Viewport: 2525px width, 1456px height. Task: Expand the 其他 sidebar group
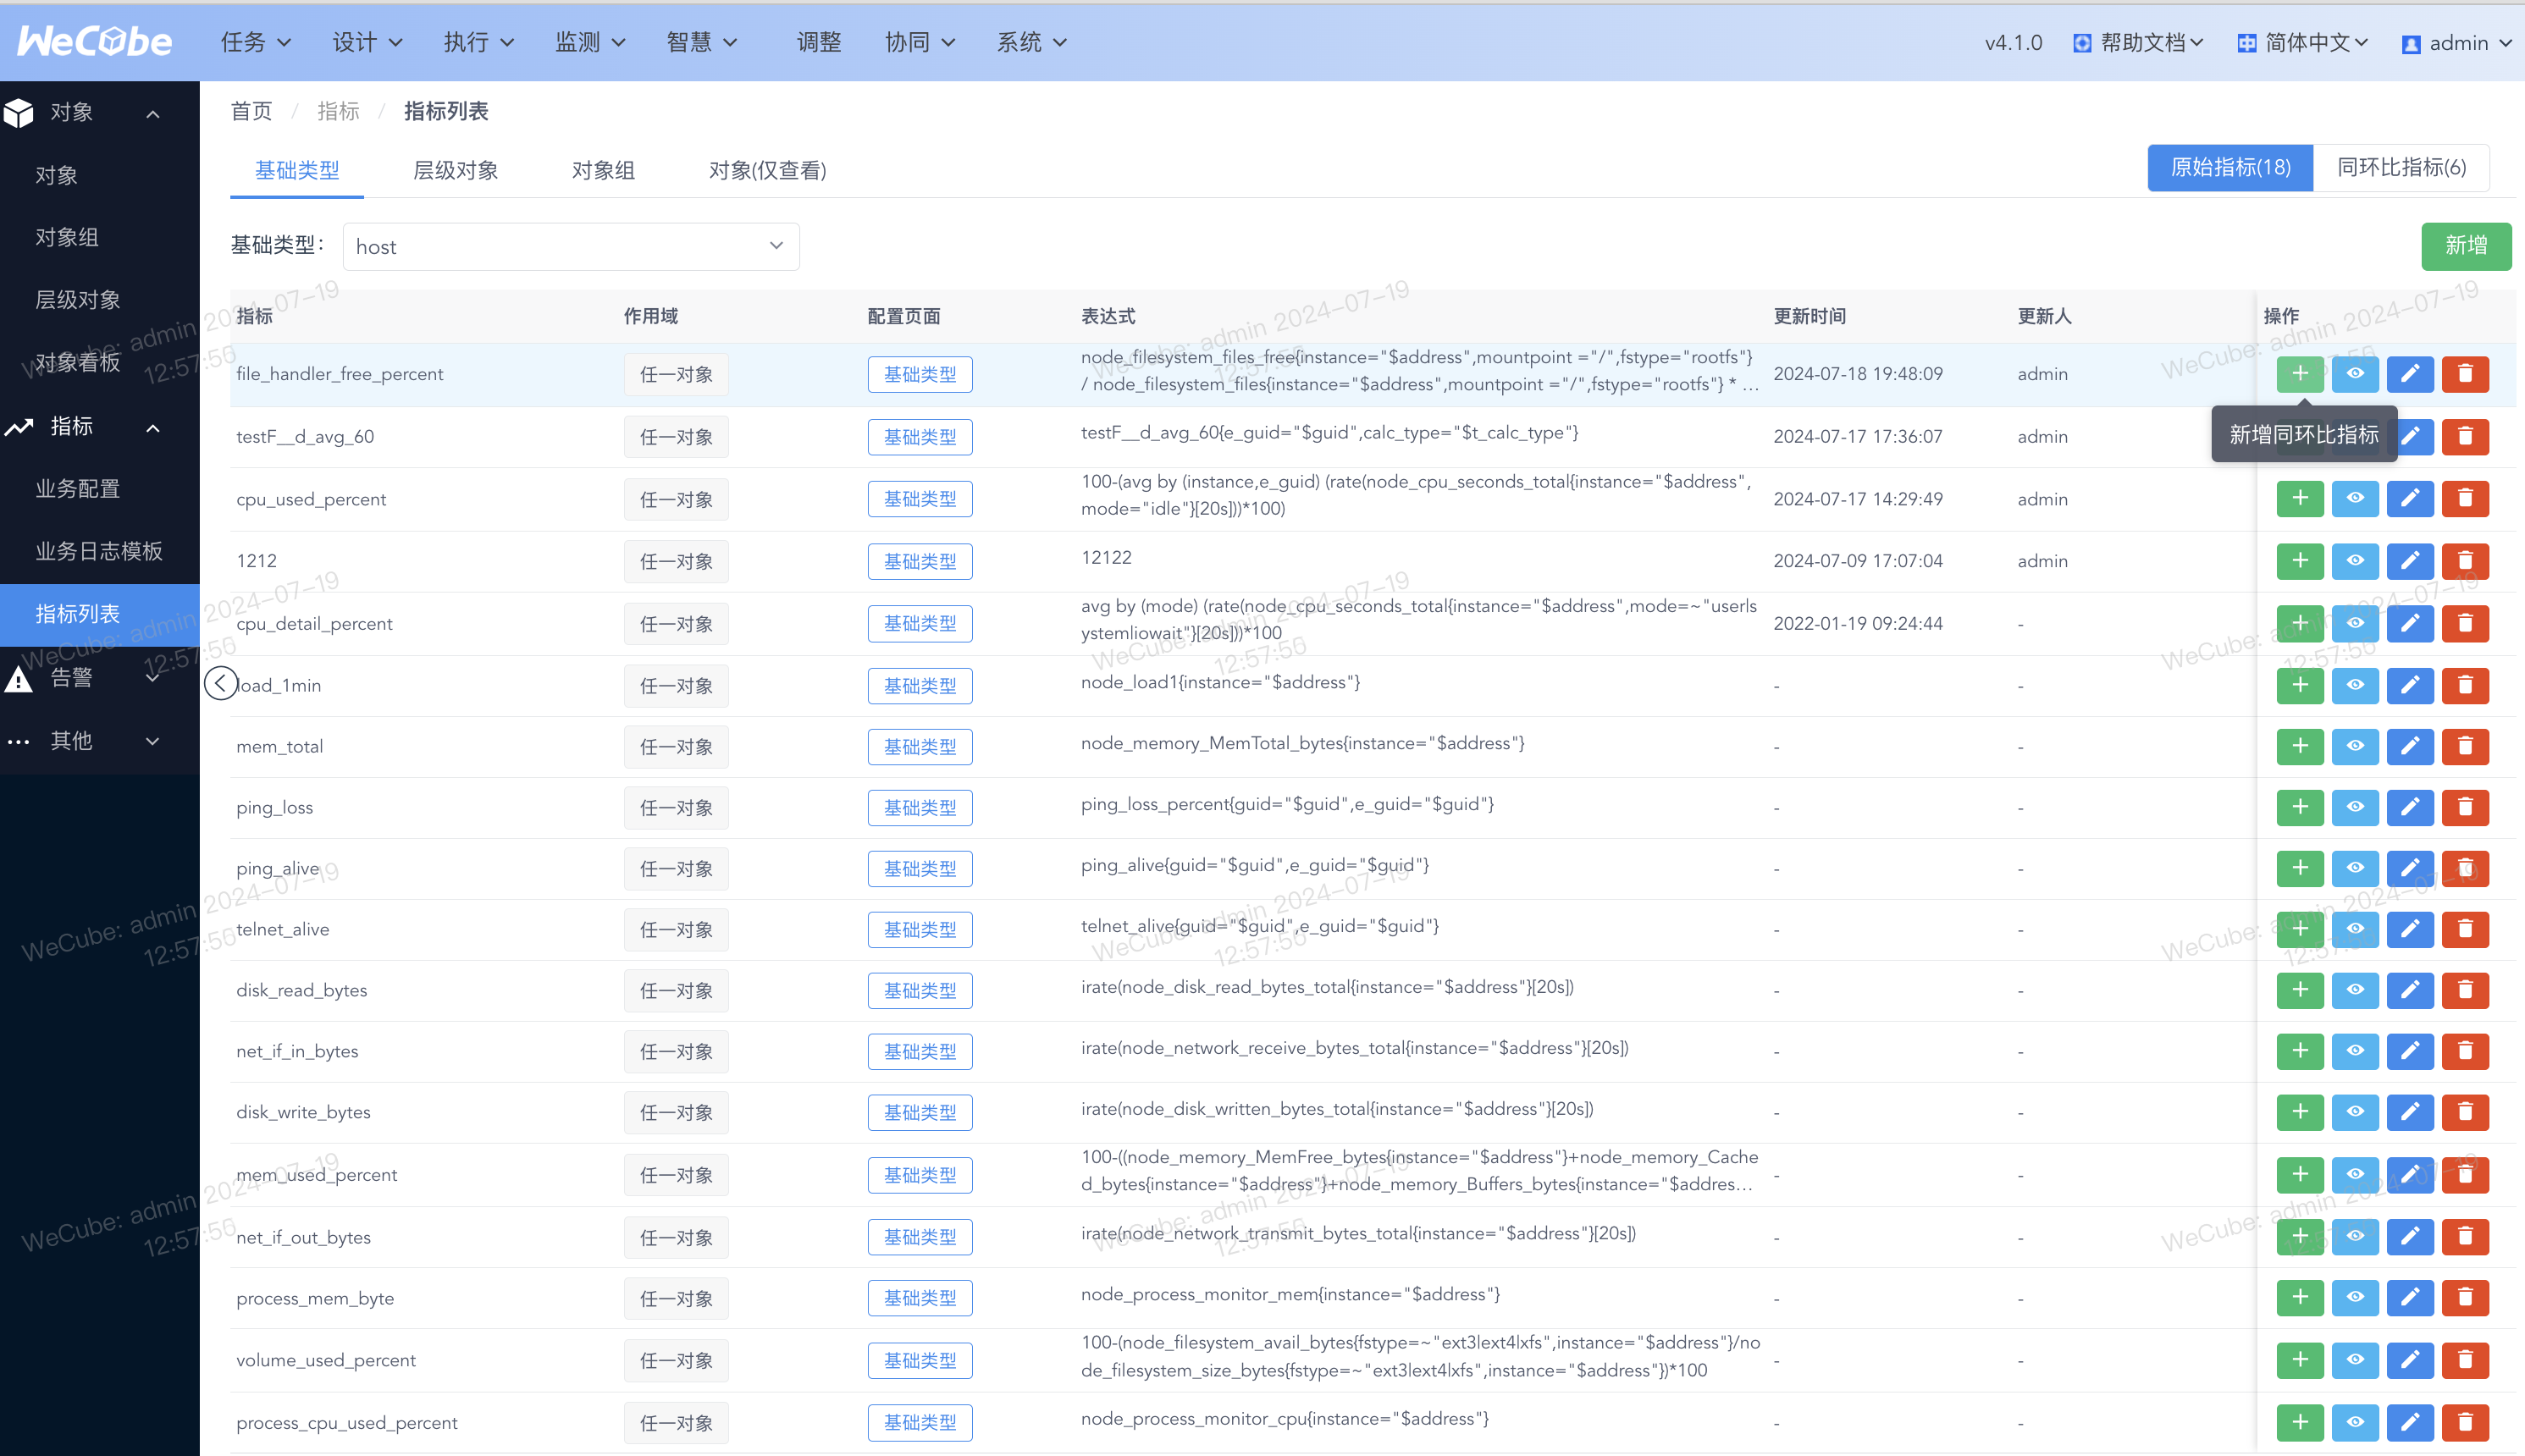[x=100, y=741]
